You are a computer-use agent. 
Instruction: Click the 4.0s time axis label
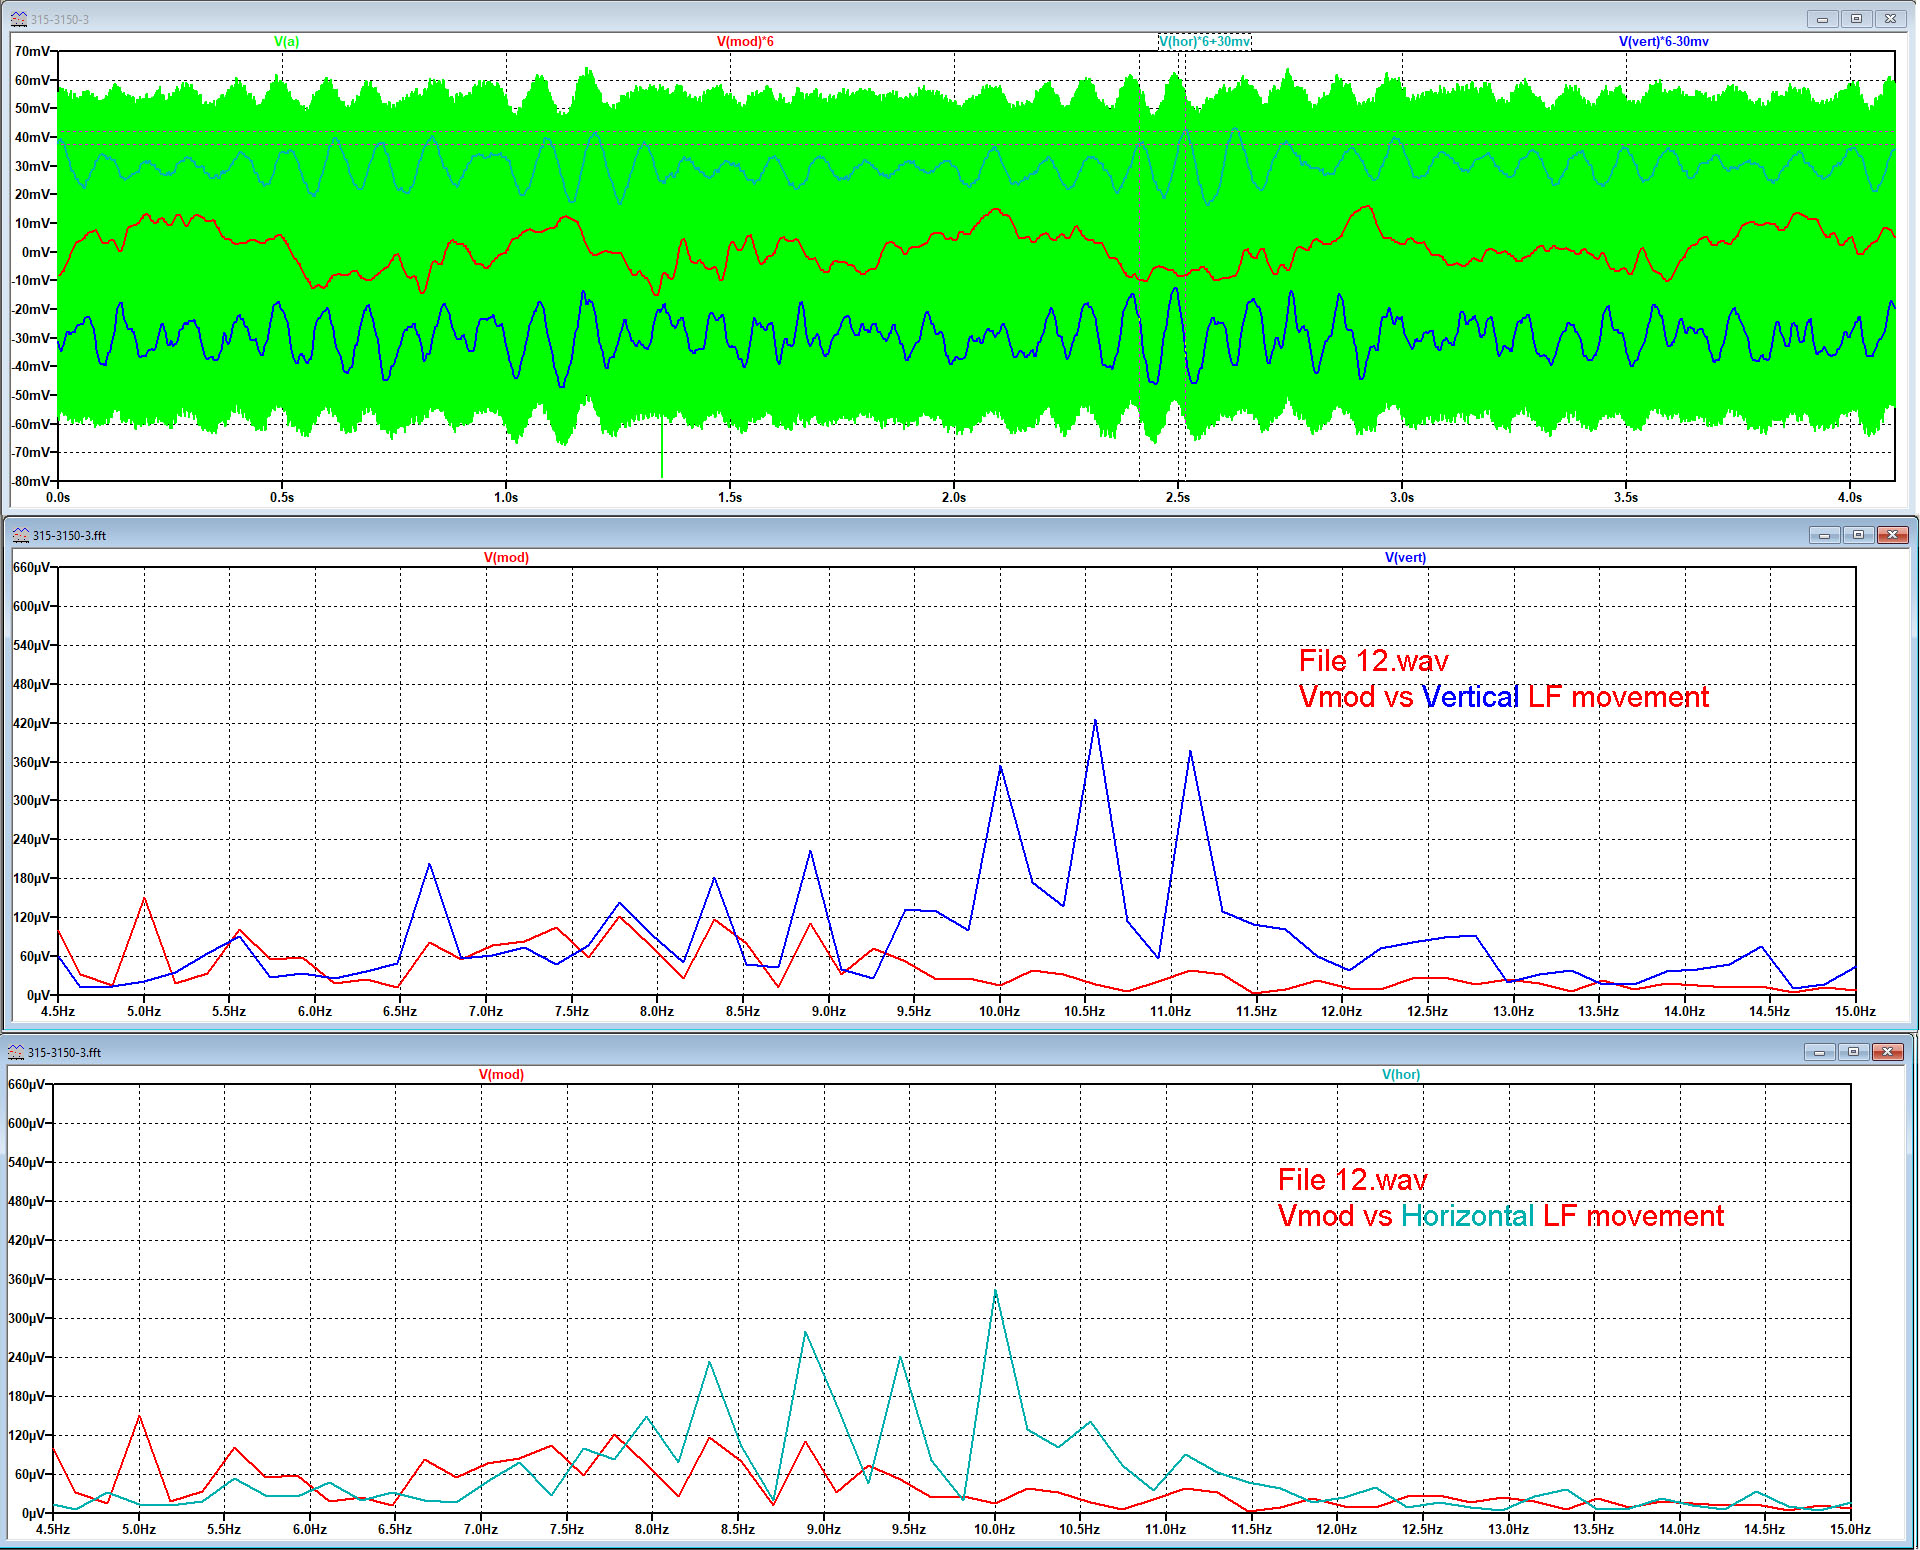click(x=1850, y=497)
